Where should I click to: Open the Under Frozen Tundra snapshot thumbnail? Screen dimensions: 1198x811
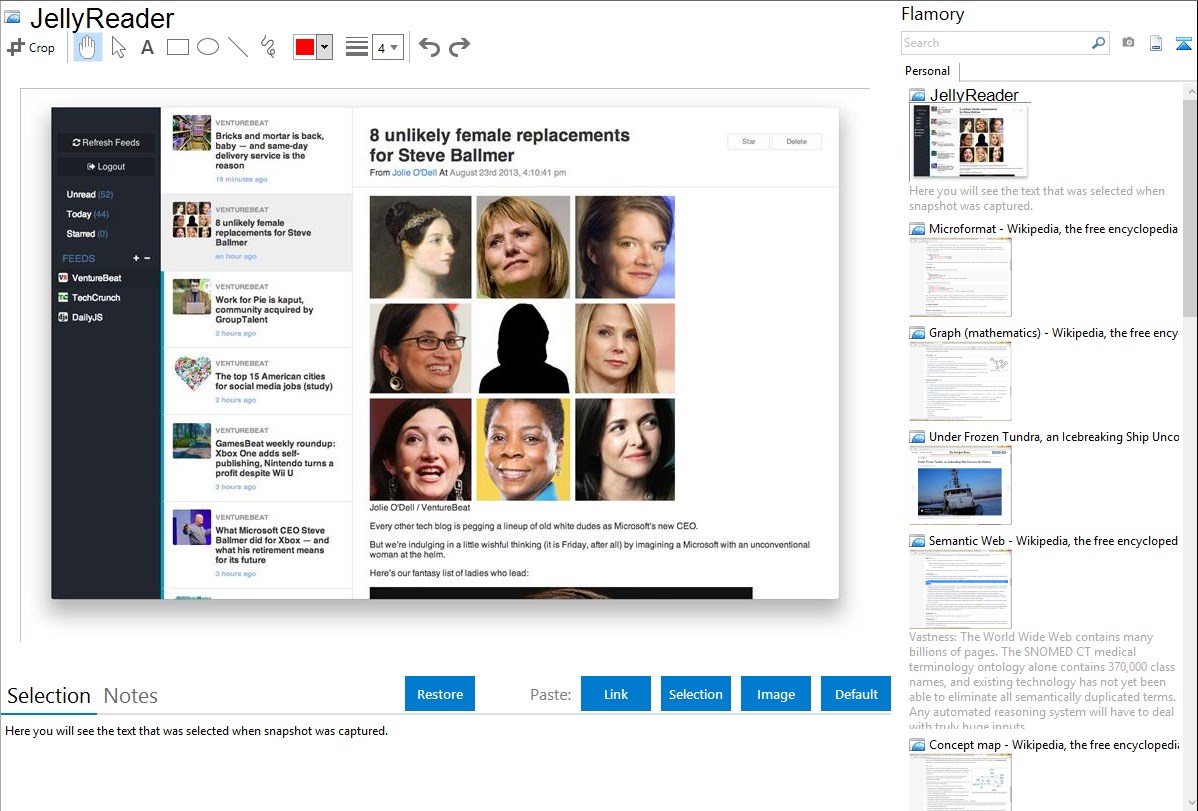click(960, 485)
